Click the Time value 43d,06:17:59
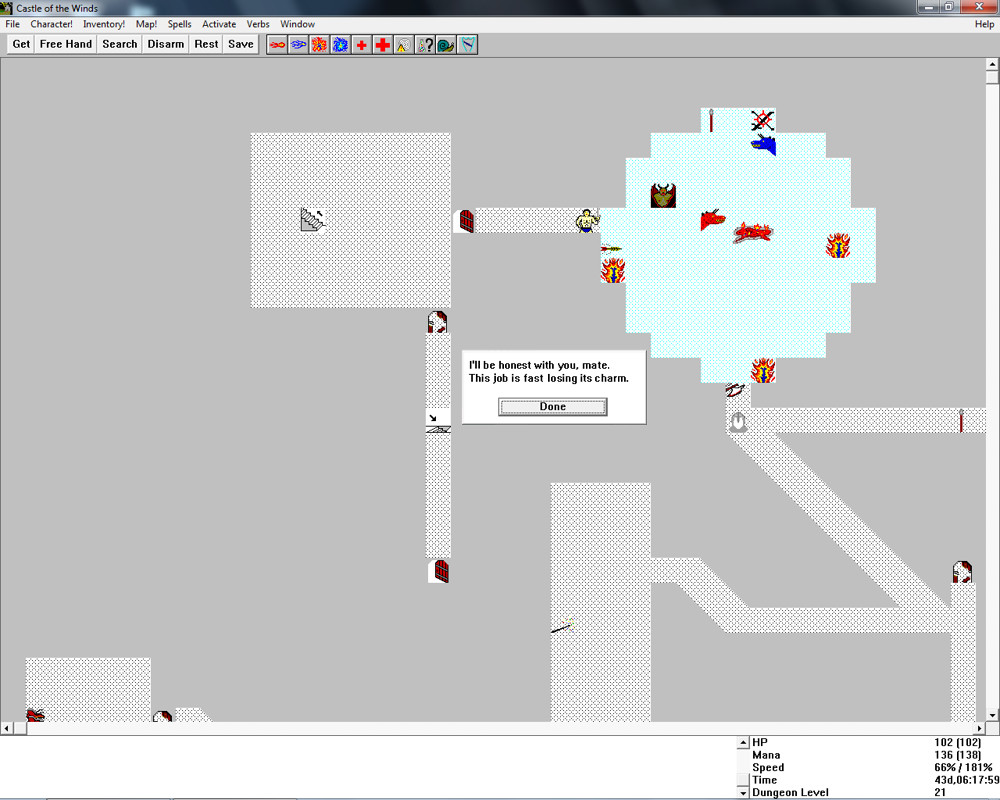Screen dimensions: 1000x800 coord(967,780)
